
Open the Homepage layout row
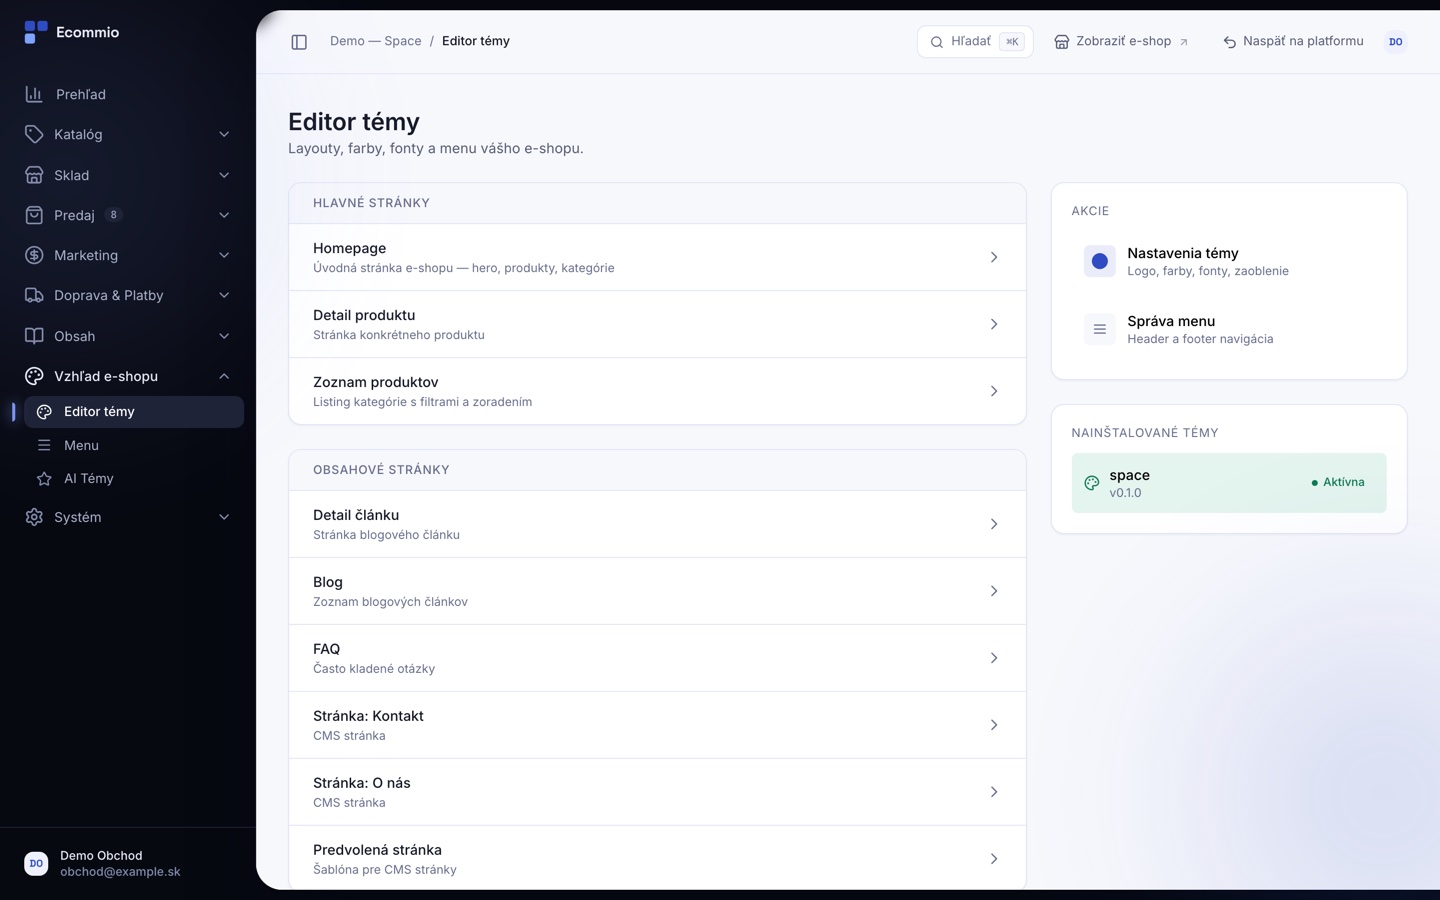click(x=657, y=257)
